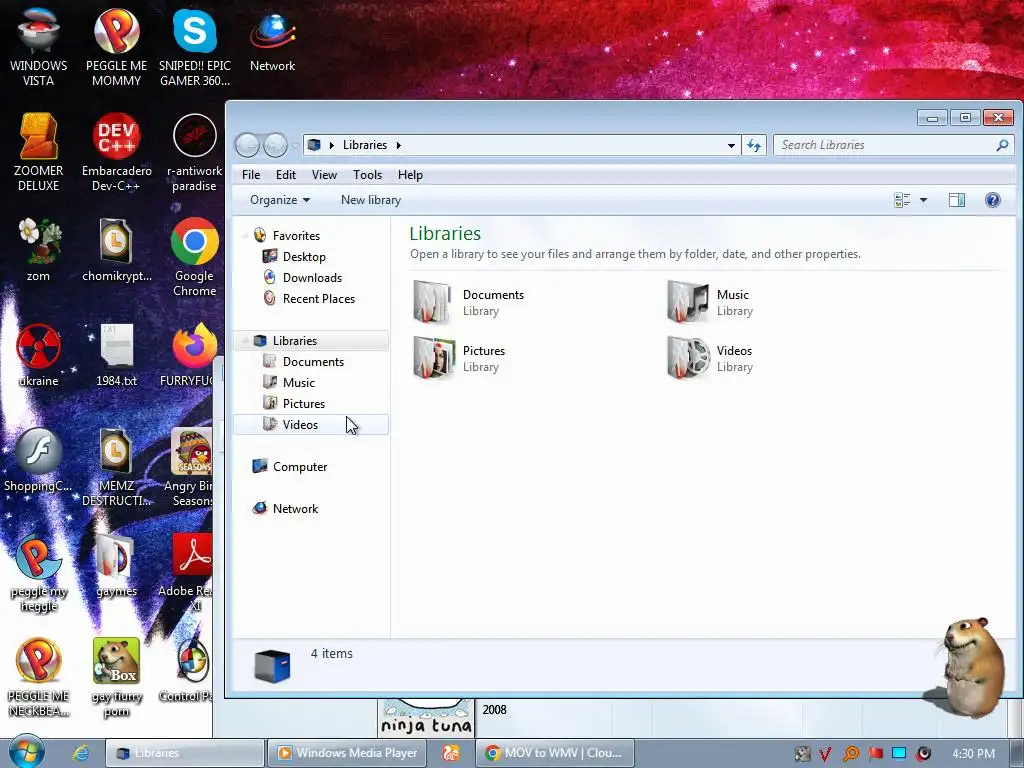
Task: Open chomikrypt... desktop icon
Action: click(x=116, y=249)
